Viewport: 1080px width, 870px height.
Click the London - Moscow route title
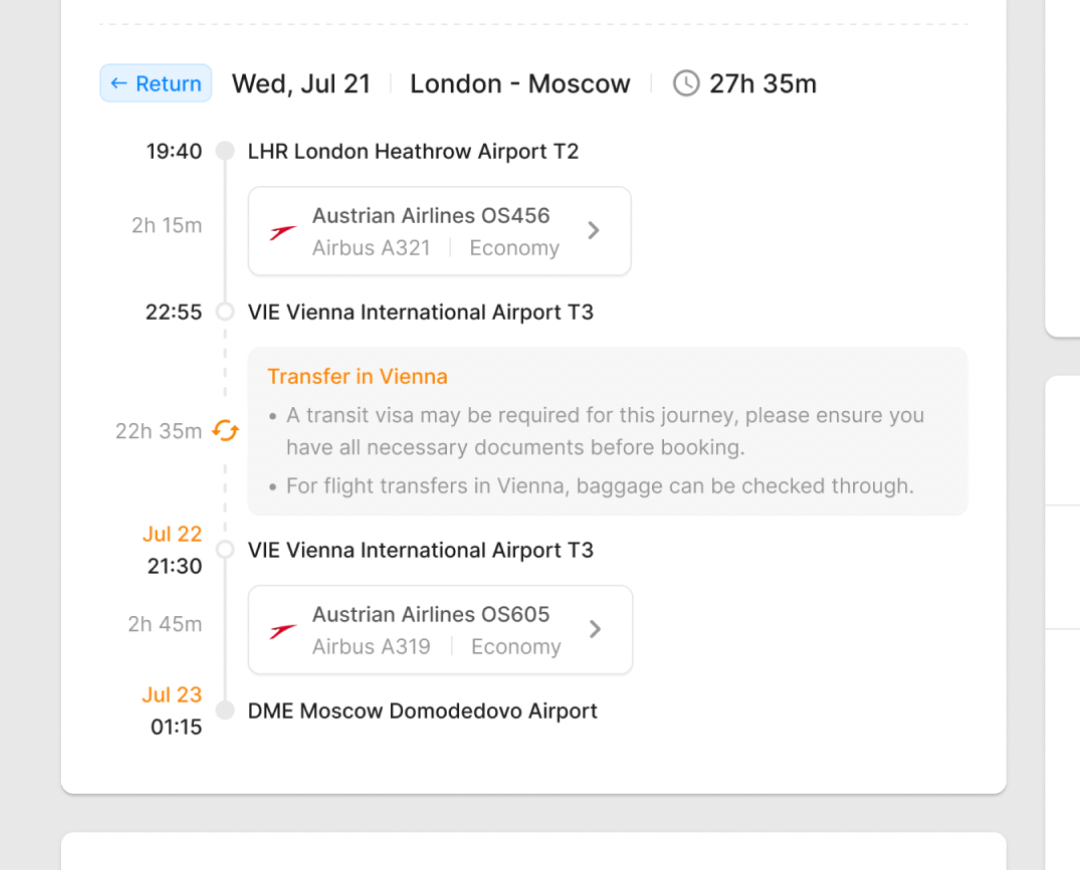520,84
